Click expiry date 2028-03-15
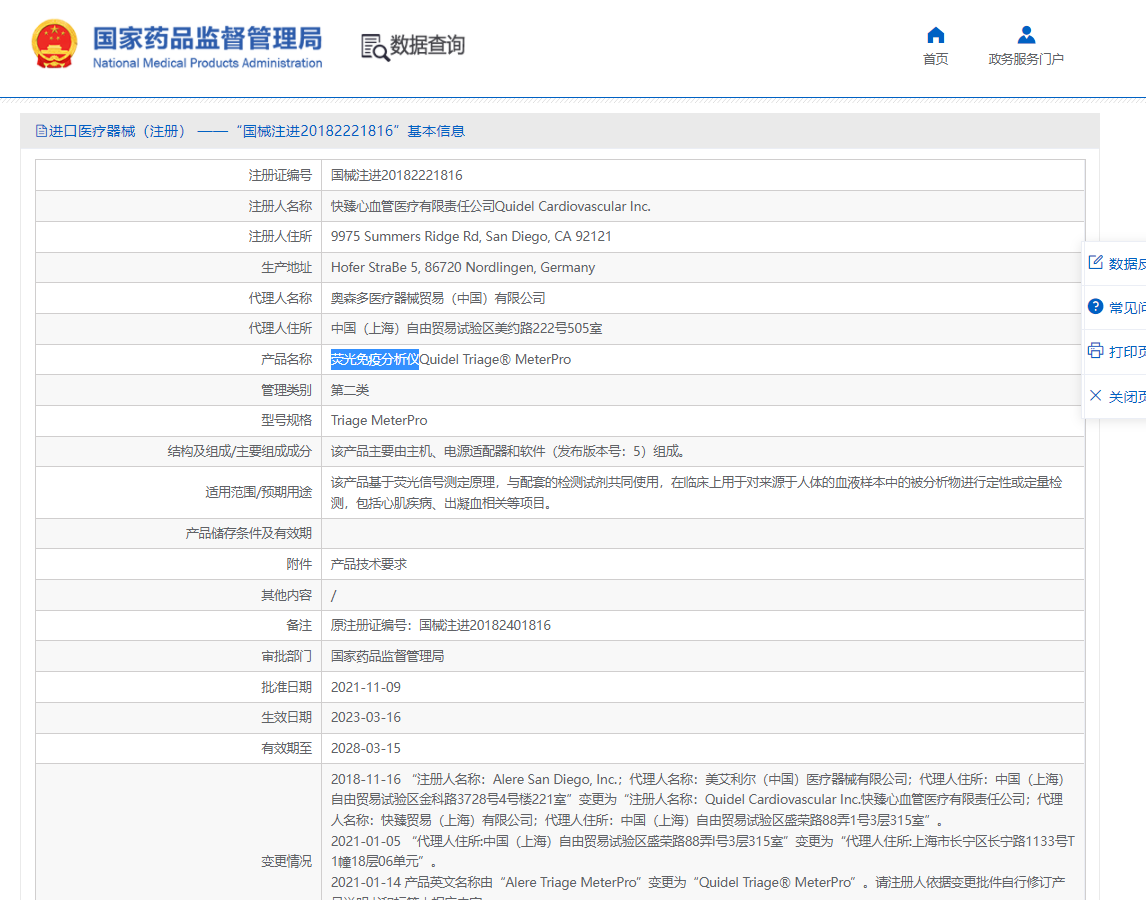 365,749
